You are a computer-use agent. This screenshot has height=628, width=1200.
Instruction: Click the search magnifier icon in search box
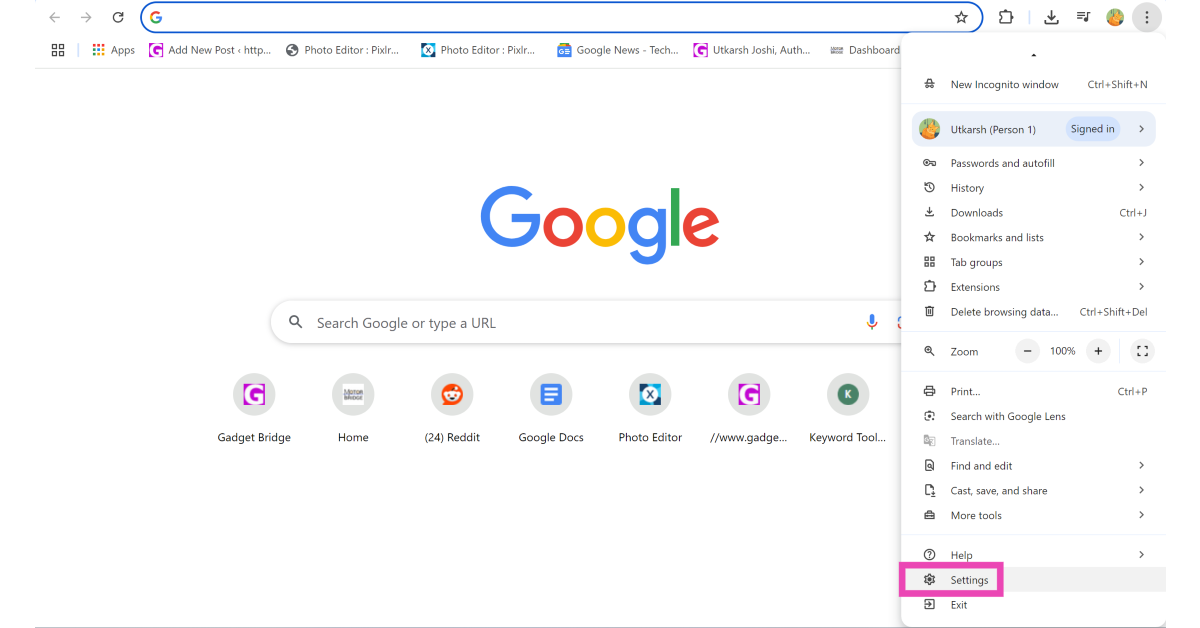pos(295,322)
